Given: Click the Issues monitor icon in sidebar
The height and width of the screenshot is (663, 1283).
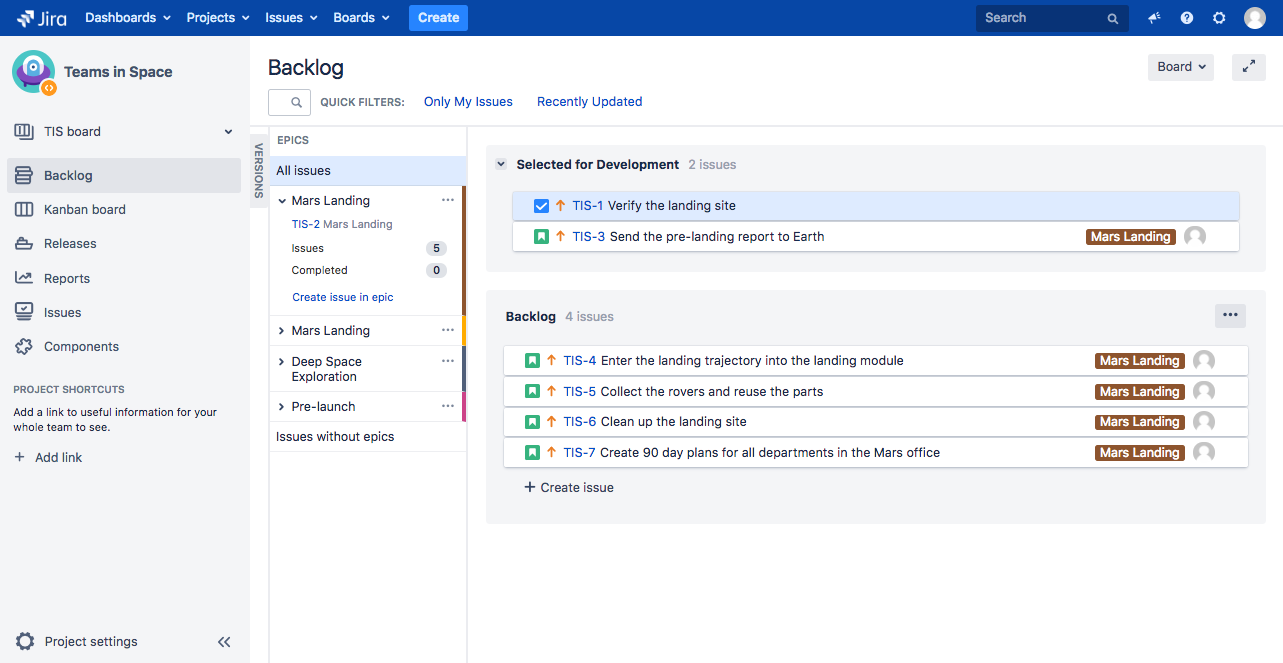Looking at the screenshot, I should point(24,312).
